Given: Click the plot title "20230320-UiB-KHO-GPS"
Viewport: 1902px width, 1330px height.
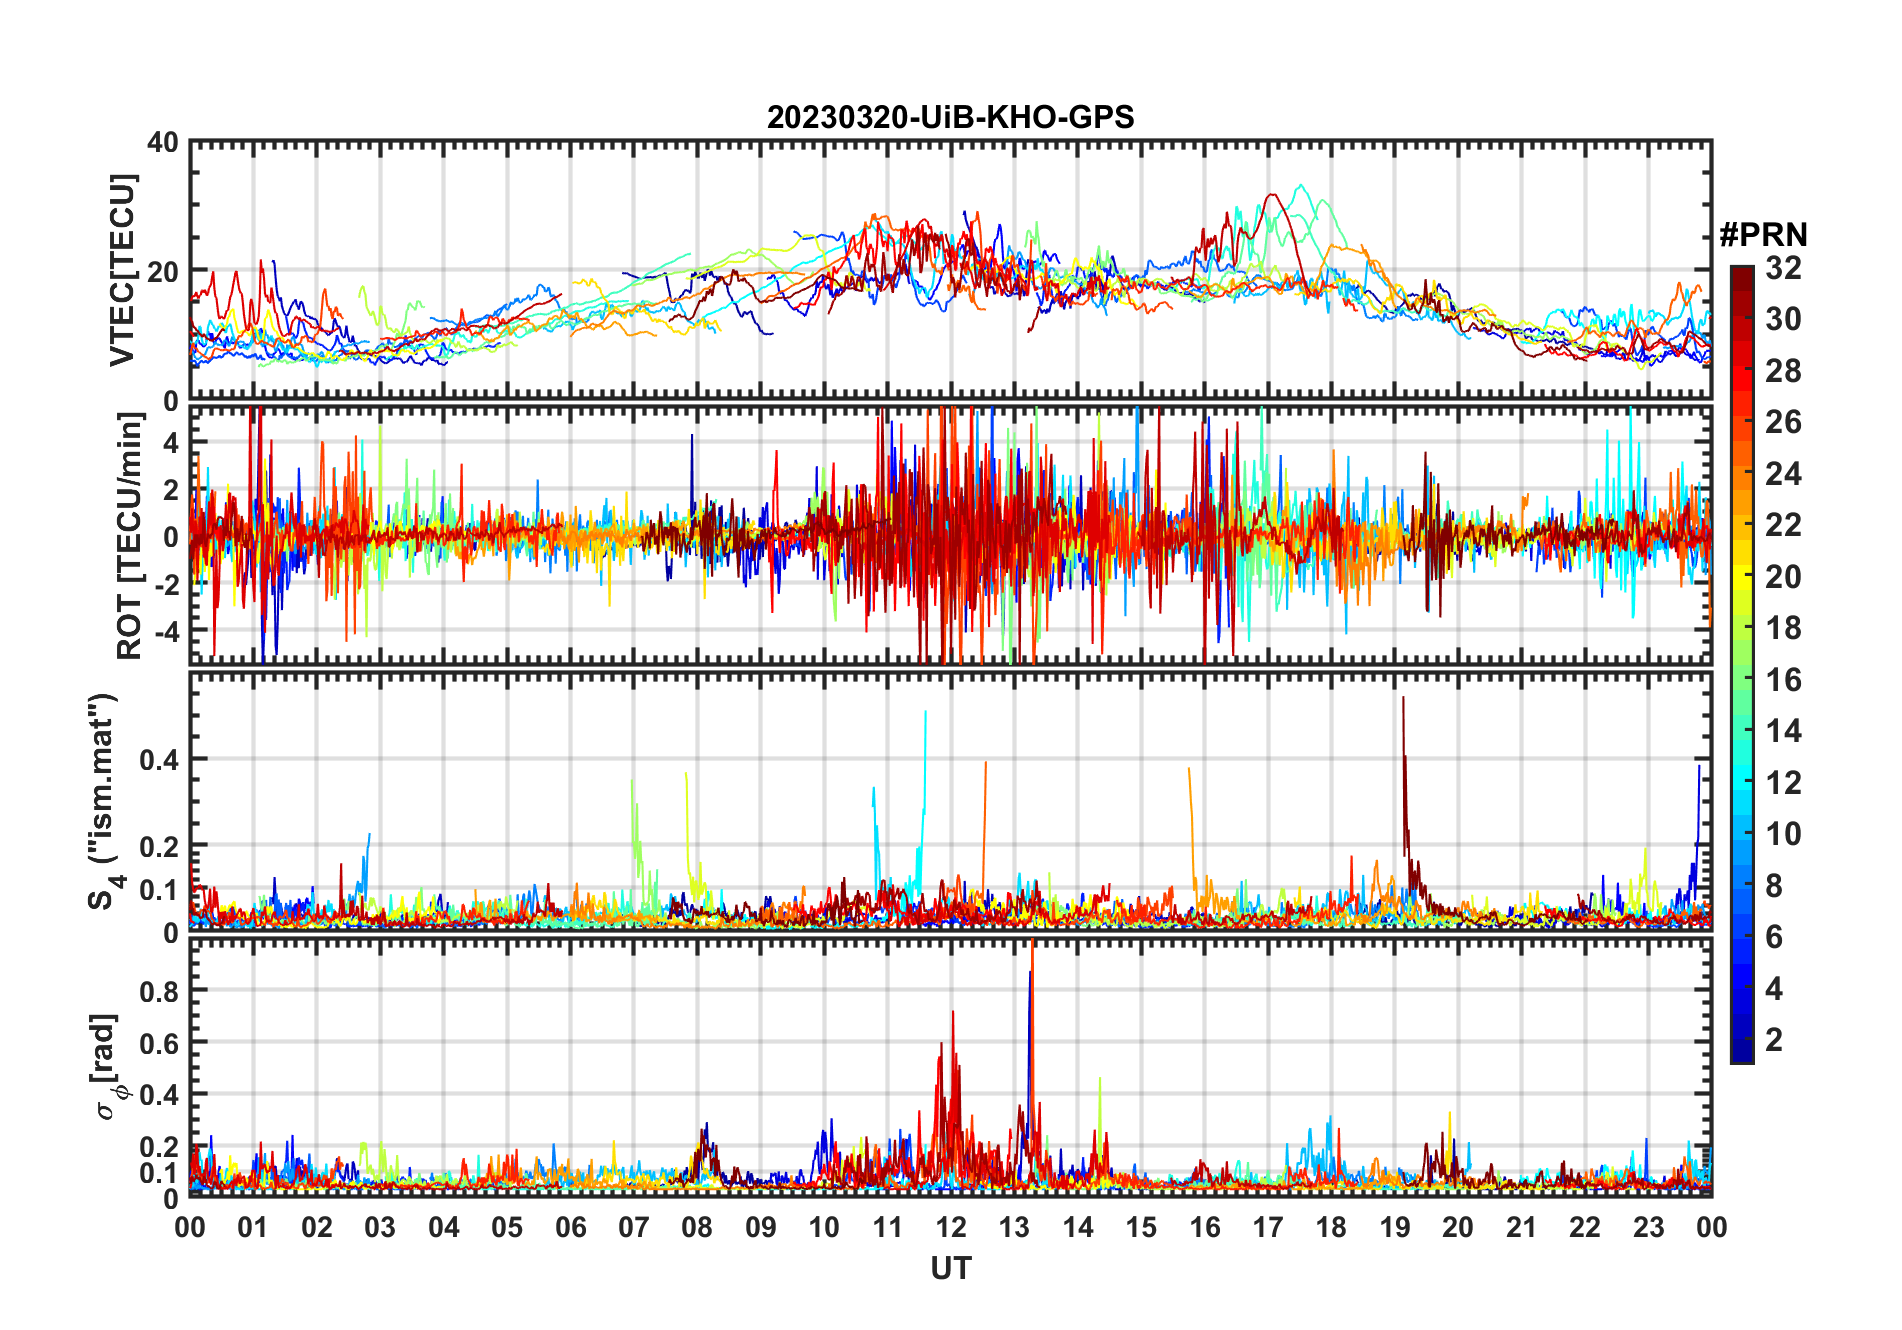Looking at the screenshot, I should point(950,118).
